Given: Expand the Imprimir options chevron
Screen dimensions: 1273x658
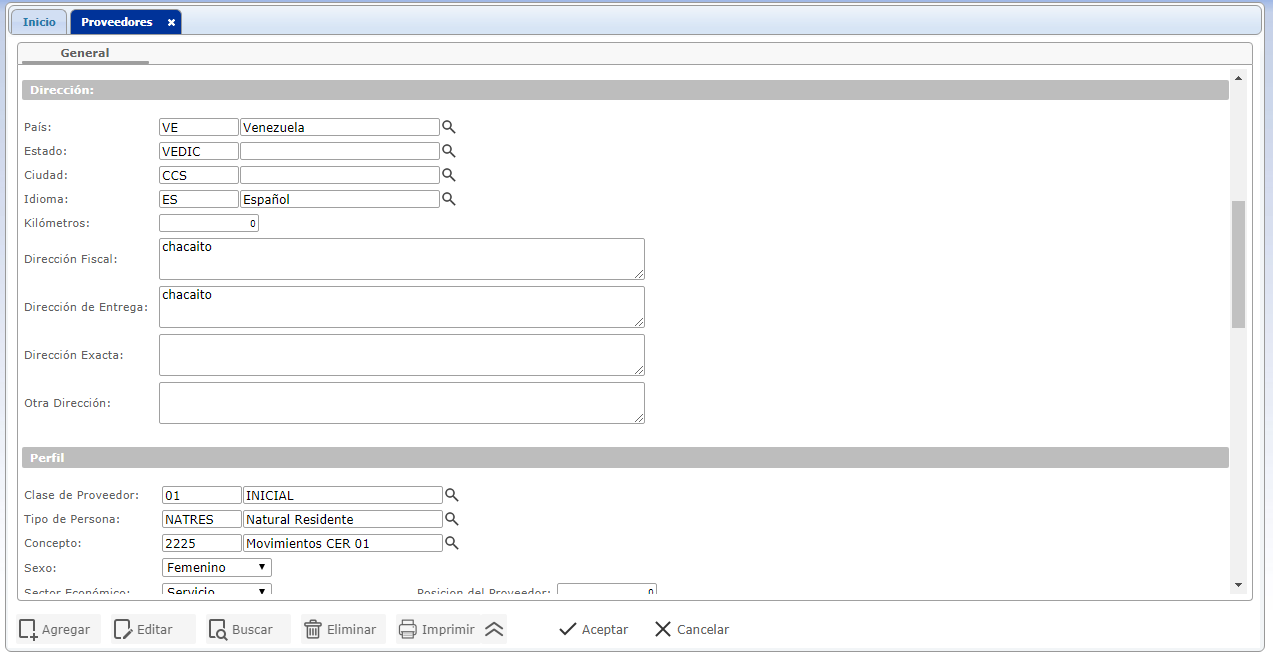Looking at the screenshot, I should click(x=494, y=629).
